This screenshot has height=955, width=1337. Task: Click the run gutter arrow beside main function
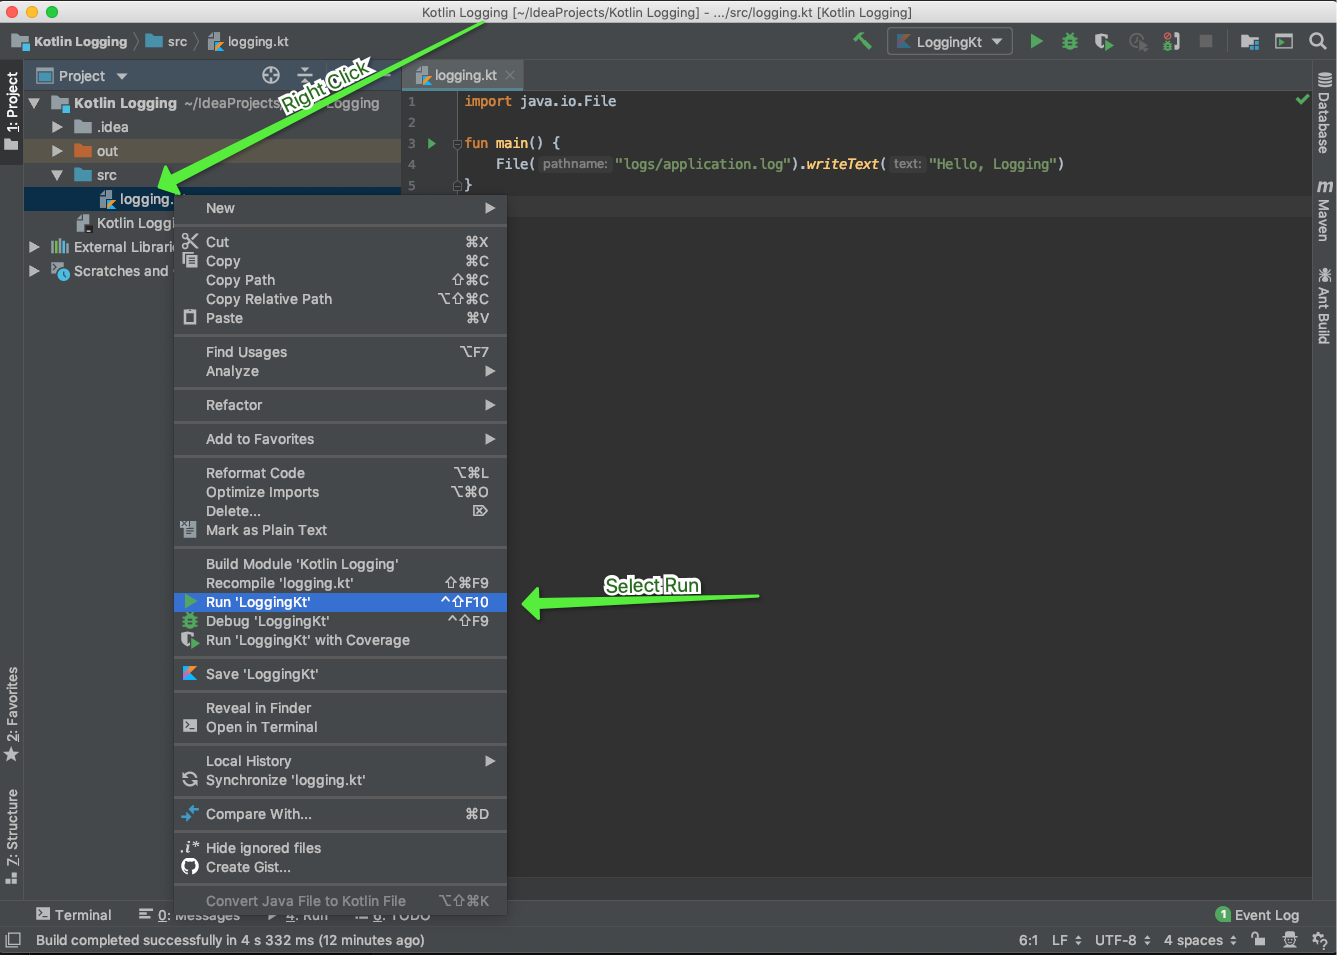click(432, 143)
